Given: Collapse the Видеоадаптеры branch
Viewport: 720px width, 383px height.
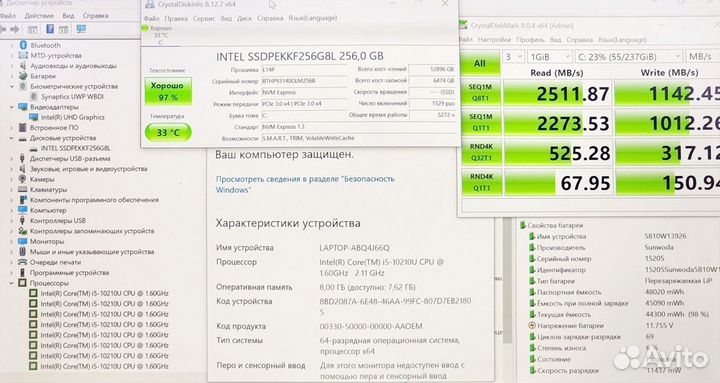Looking at the screenshot, I should click(x=12, y=107).
